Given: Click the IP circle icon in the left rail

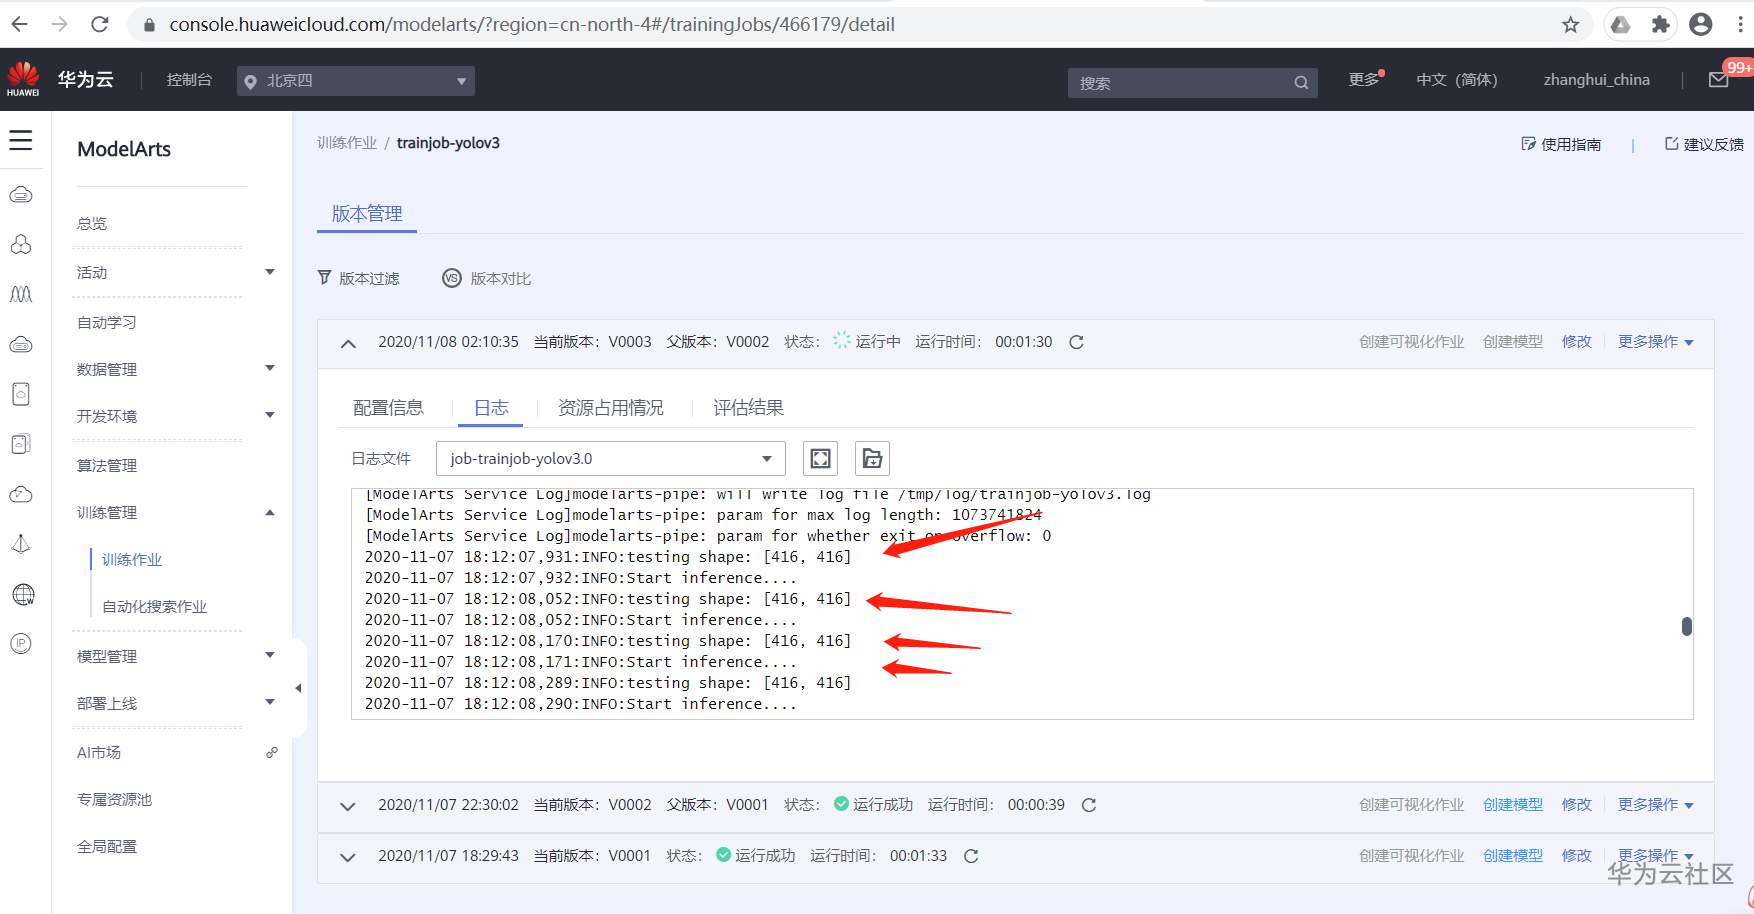Looking at the screenshot, I should 21,644.
